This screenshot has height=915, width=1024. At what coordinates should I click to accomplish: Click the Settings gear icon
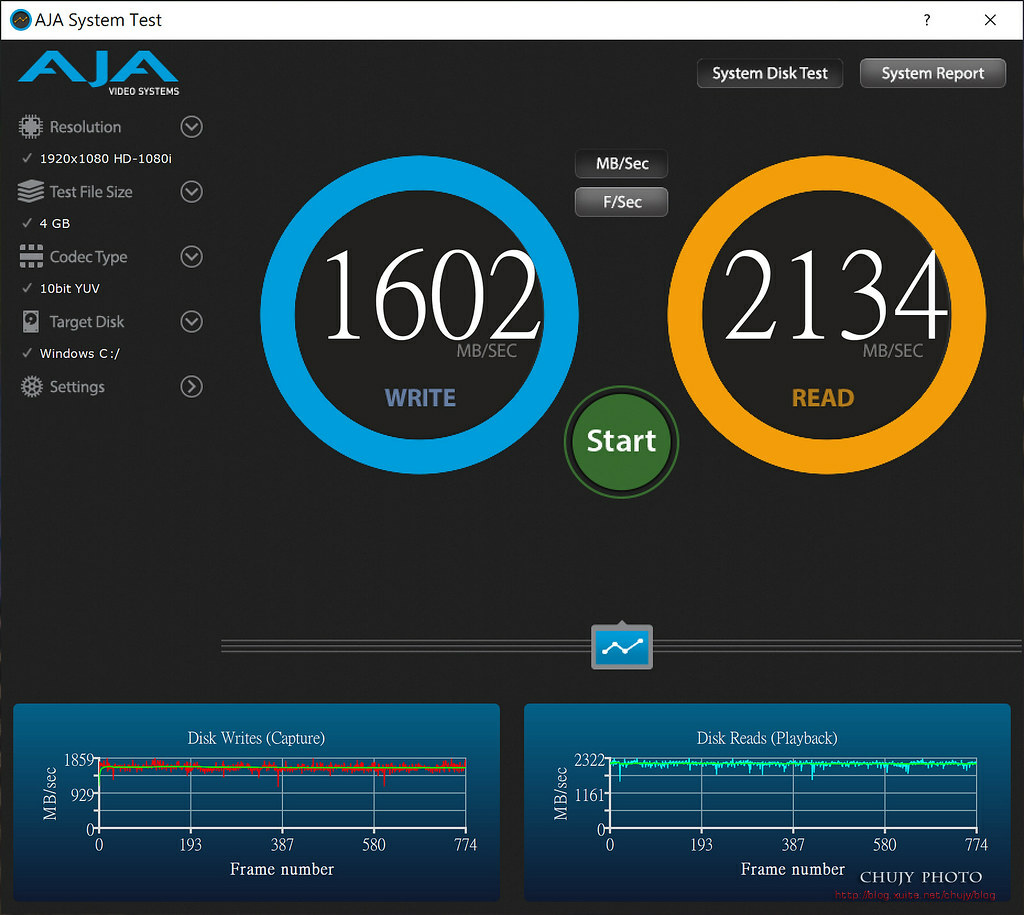(31, 387)
